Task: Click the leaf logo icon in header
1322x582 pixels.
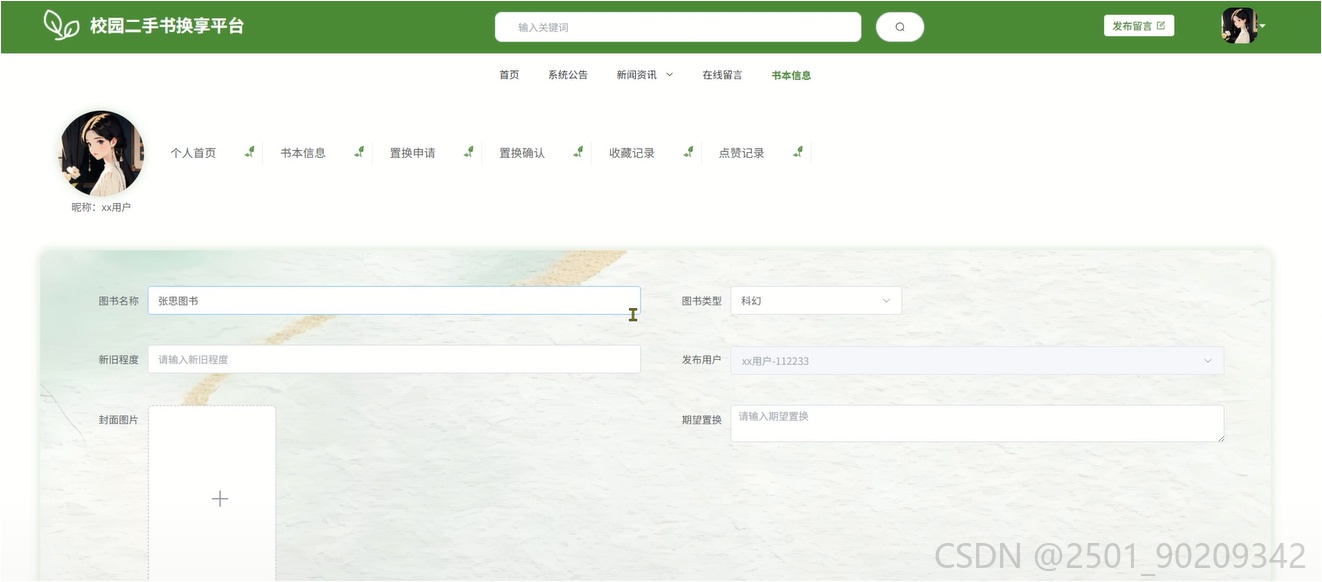Action: click(x=61, y=26)
